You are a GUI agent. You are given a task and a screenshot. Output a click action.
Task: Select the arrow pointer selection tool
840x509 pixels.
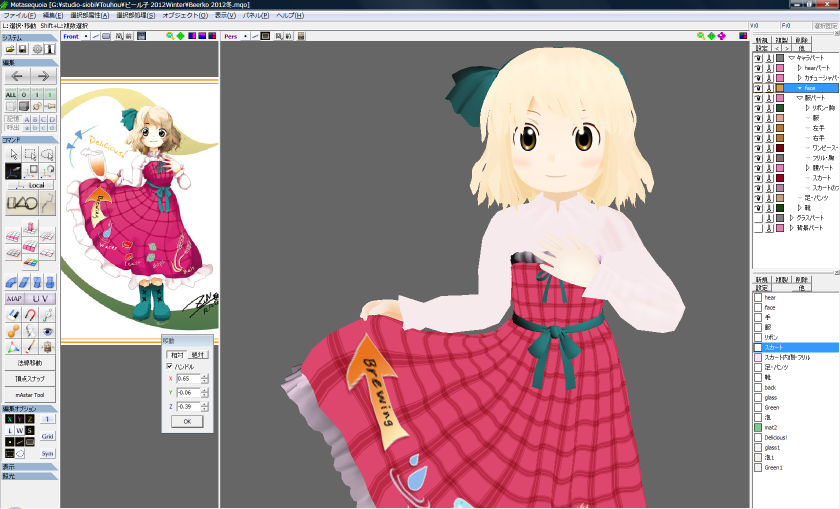[13, 155]
